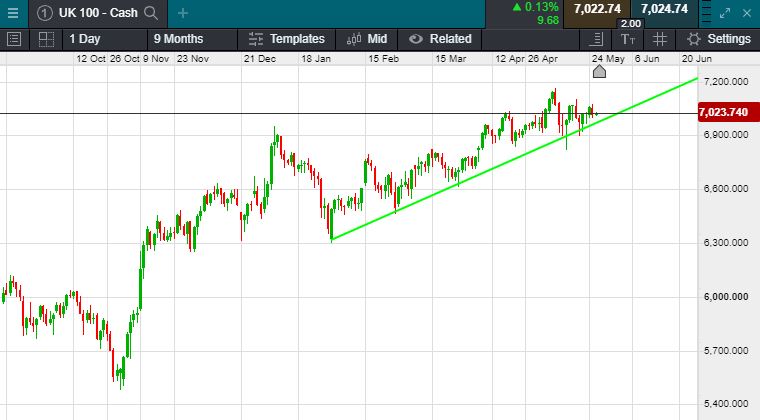Image resolution: width=760 pixels, height=420 pixels.
Task: Select the text annotation tool
Action: pos(628,39)
